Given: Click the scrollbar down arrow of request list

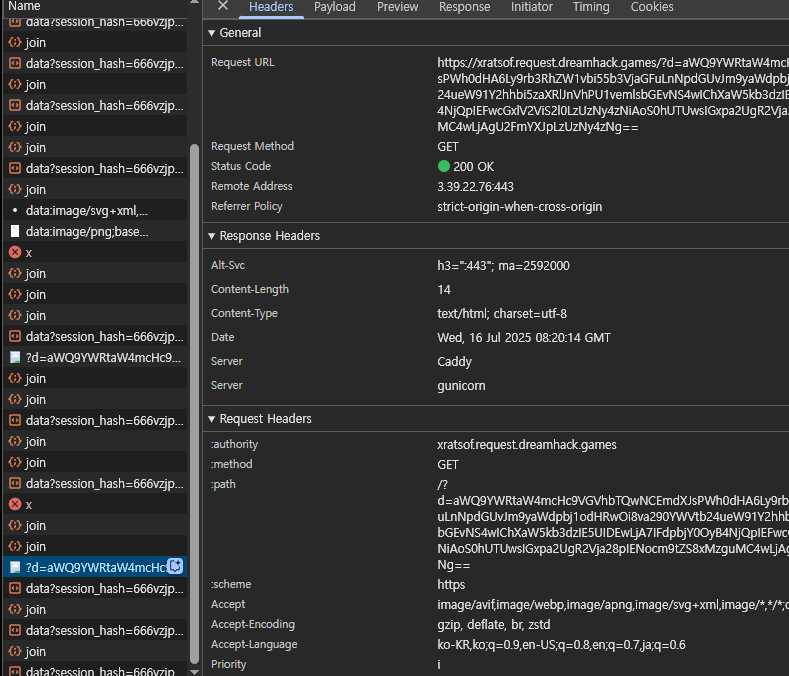Looking at the screenshot, I should tap(194, 671).
